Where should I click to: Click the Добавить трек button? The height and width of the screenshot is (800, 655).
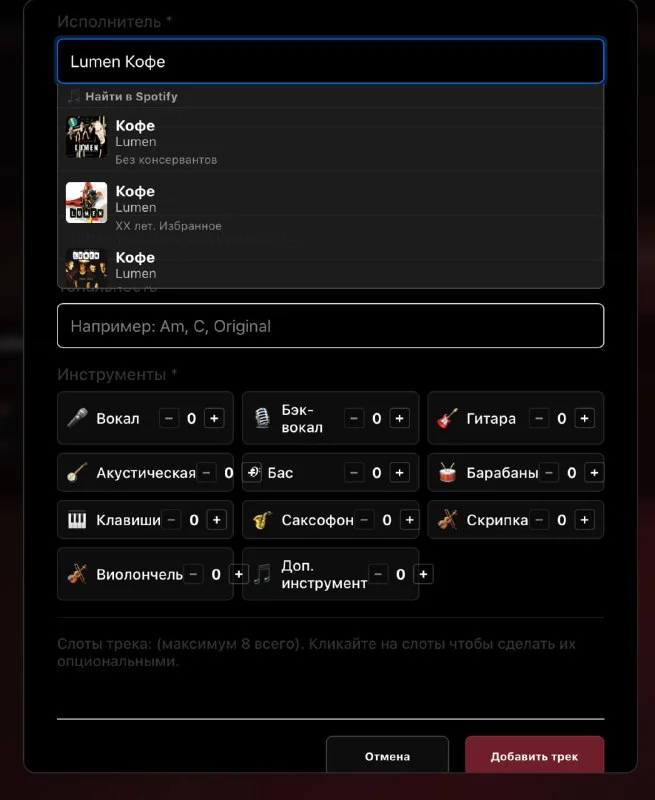point(535,756)
